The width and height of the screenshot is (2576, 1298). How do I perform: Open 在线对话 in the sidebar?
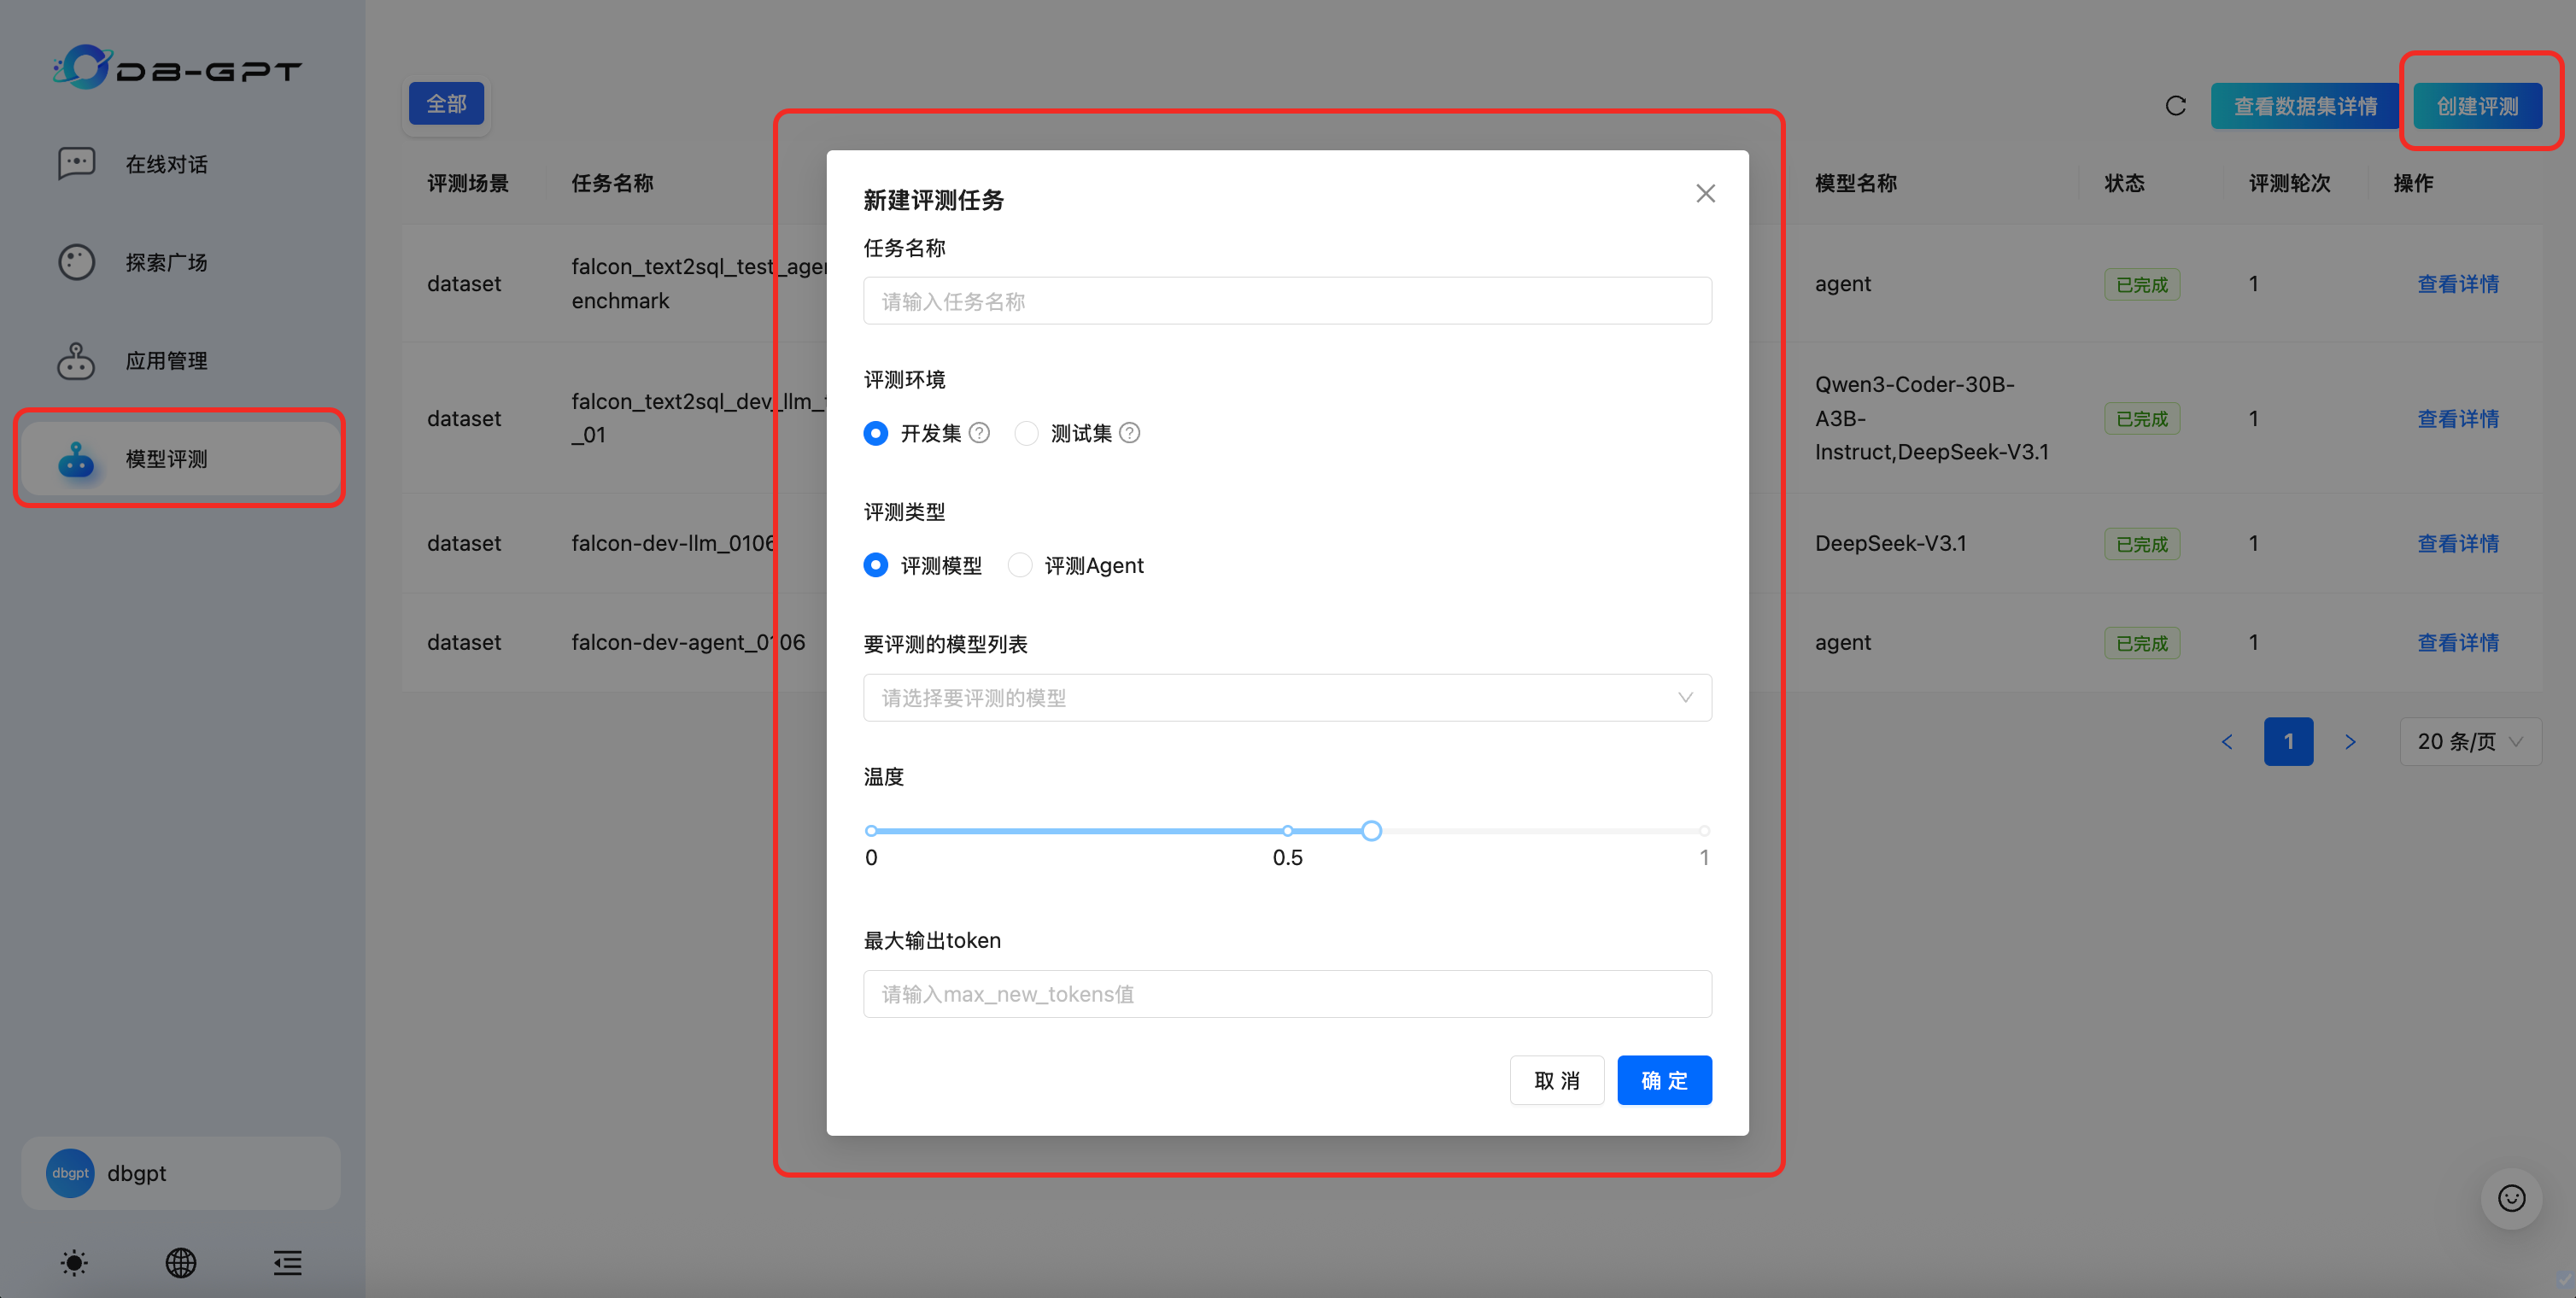tap(166, 164)
